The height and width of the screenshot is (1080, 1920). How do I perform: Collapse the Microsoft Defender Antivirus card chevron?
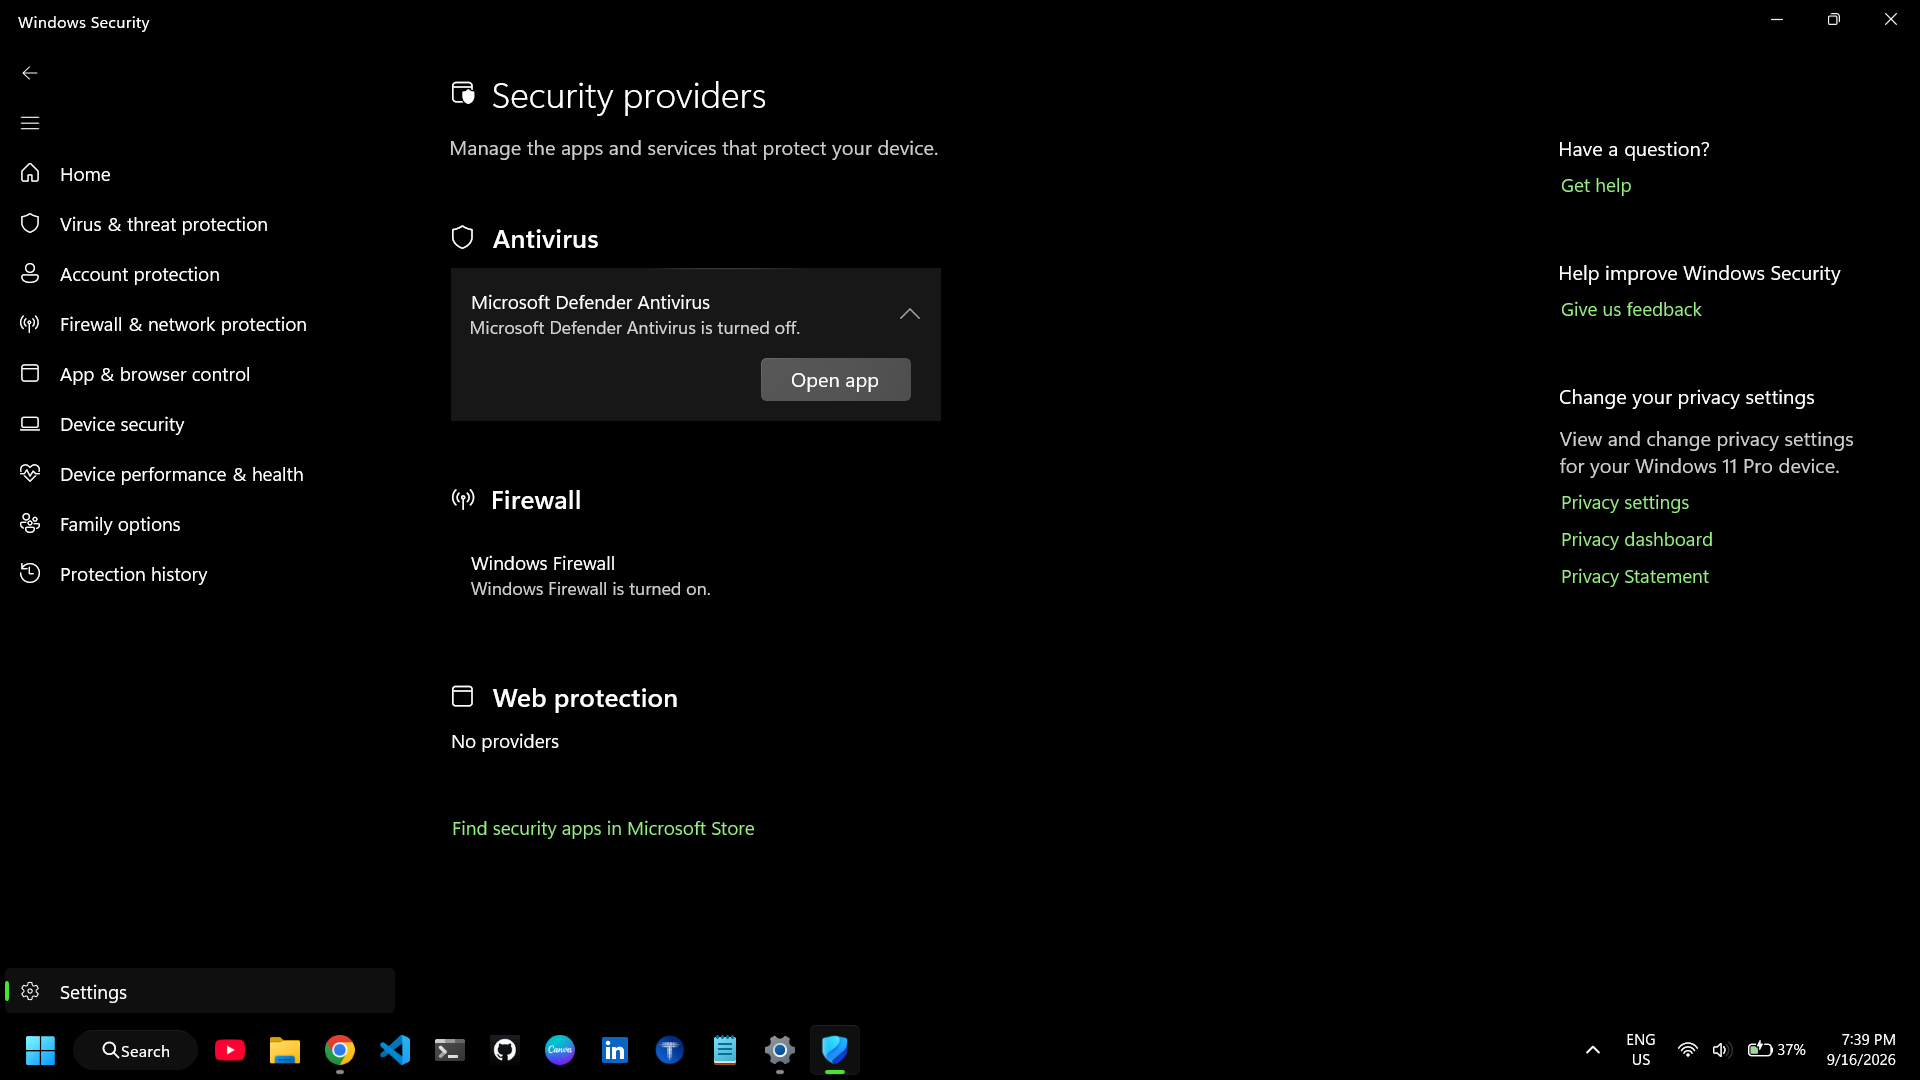909,314
